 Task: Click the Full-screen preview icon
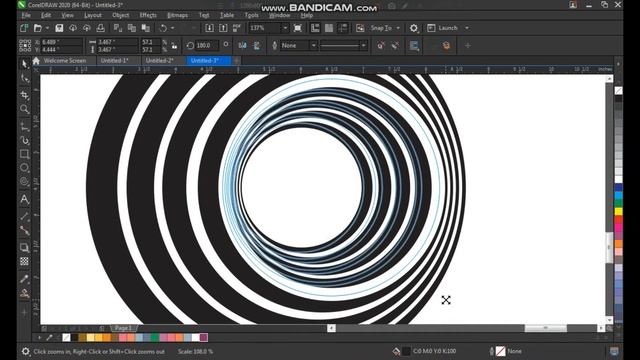pos(298,28)
